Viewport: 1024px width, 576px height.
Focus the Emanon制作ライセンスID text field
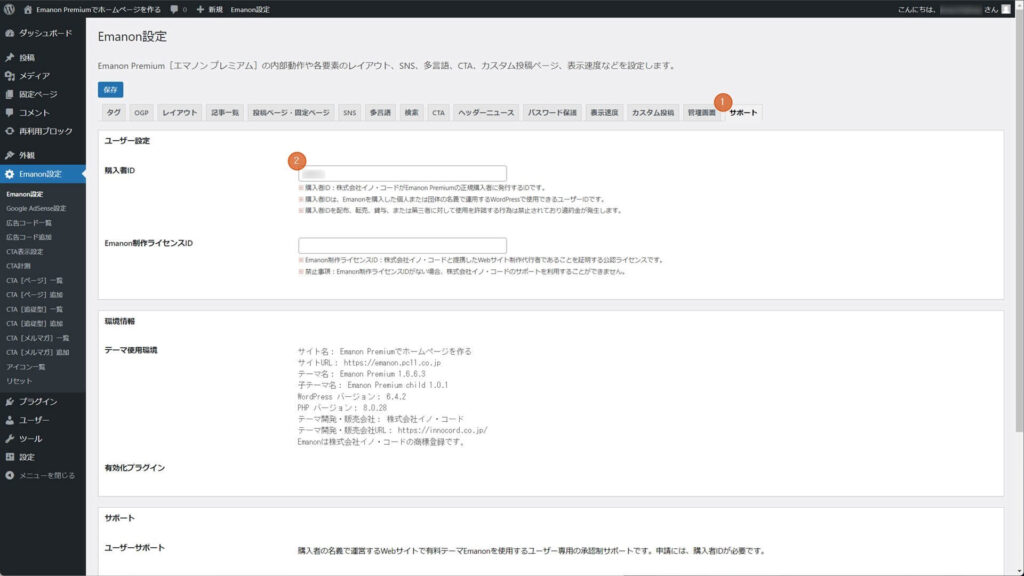point(402,245)
